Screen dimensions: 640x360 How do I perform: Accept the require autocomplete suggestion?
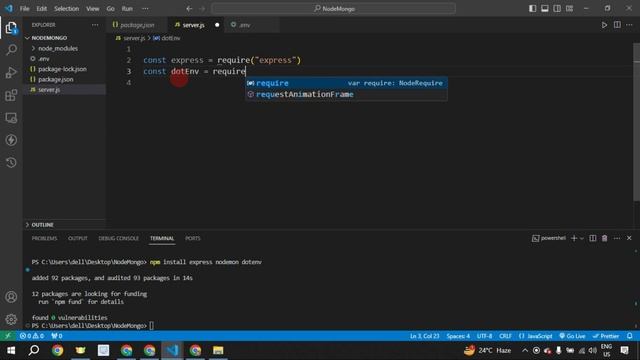point(346,83)
